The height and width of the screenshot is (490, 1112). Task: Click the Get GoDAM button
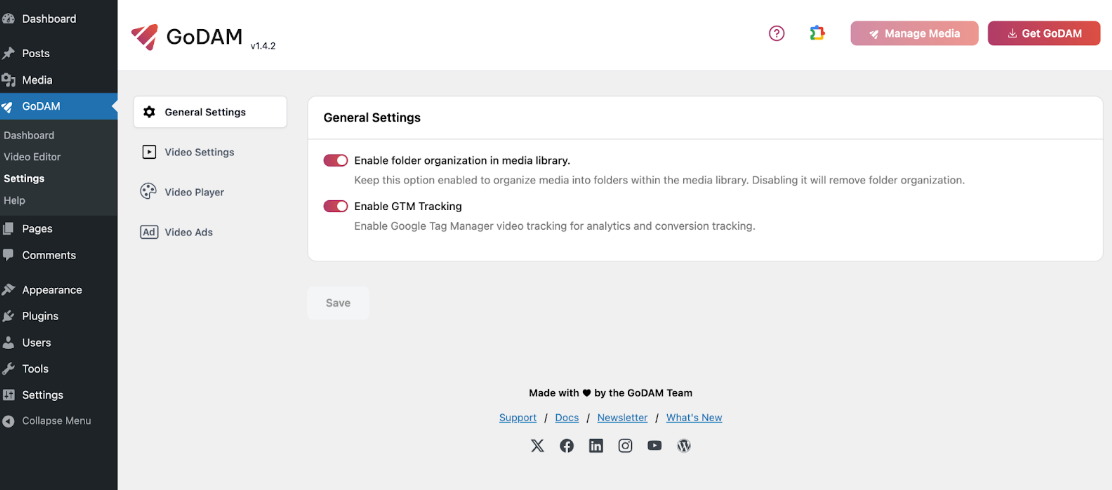[x=1043, y=33]
